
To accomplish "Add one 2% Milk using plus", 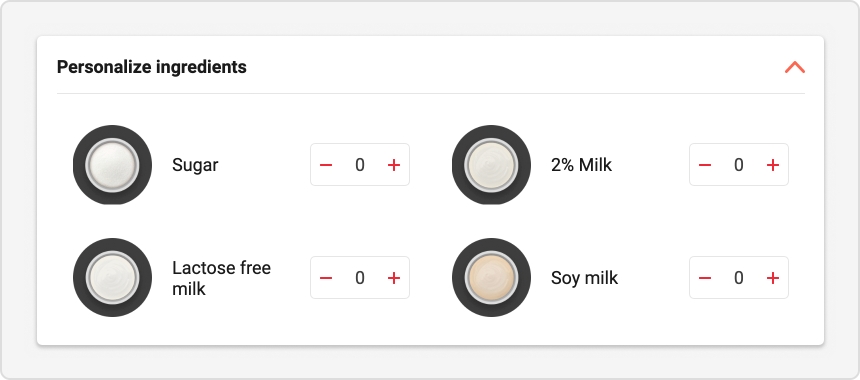I will [x=773, y=165].
